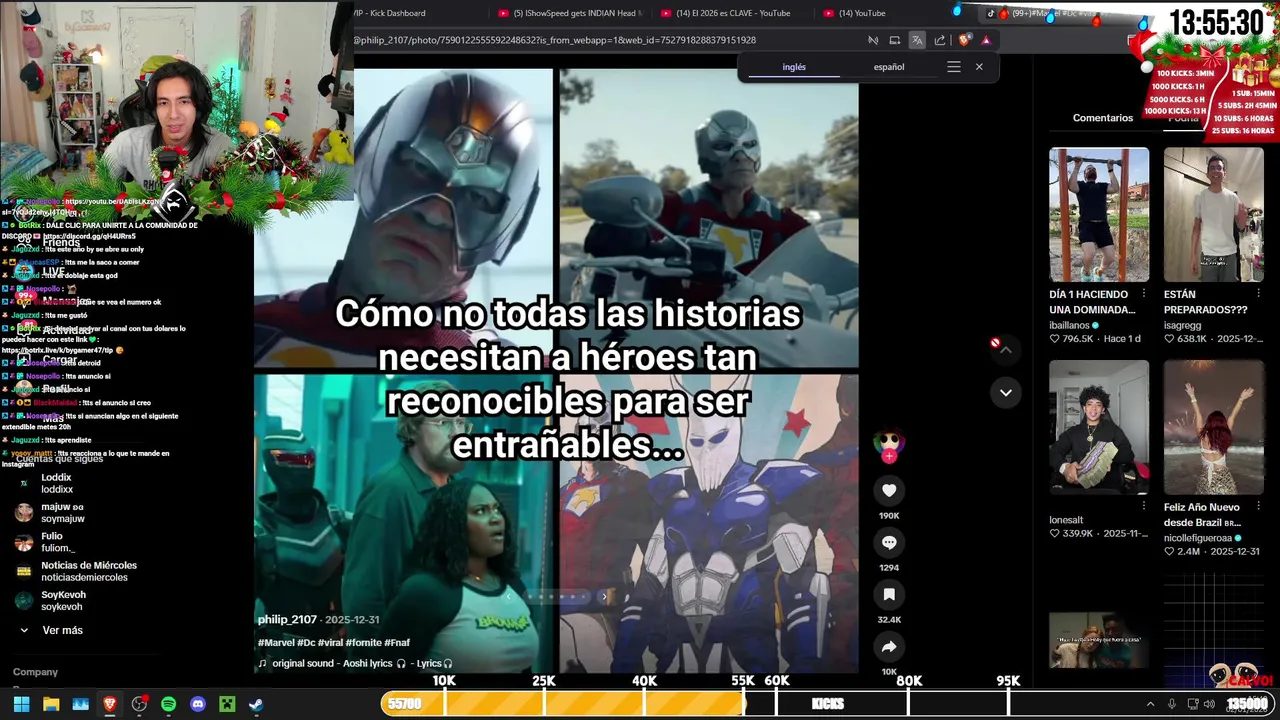Select inglés in the translate popup
The height and width of the screenshot is (720, 1280).
(794, 67)
